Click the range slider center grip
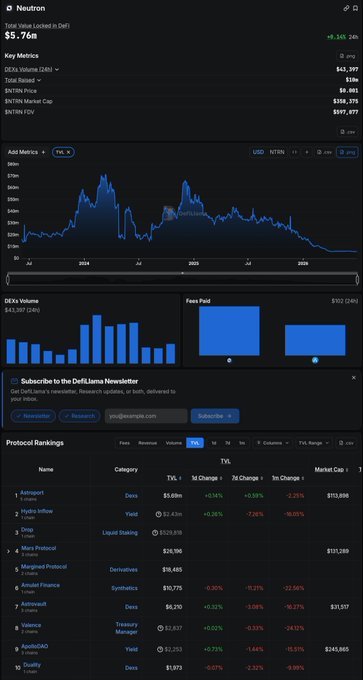The height and width of the screenshot is (680, 363). point(182,273)
